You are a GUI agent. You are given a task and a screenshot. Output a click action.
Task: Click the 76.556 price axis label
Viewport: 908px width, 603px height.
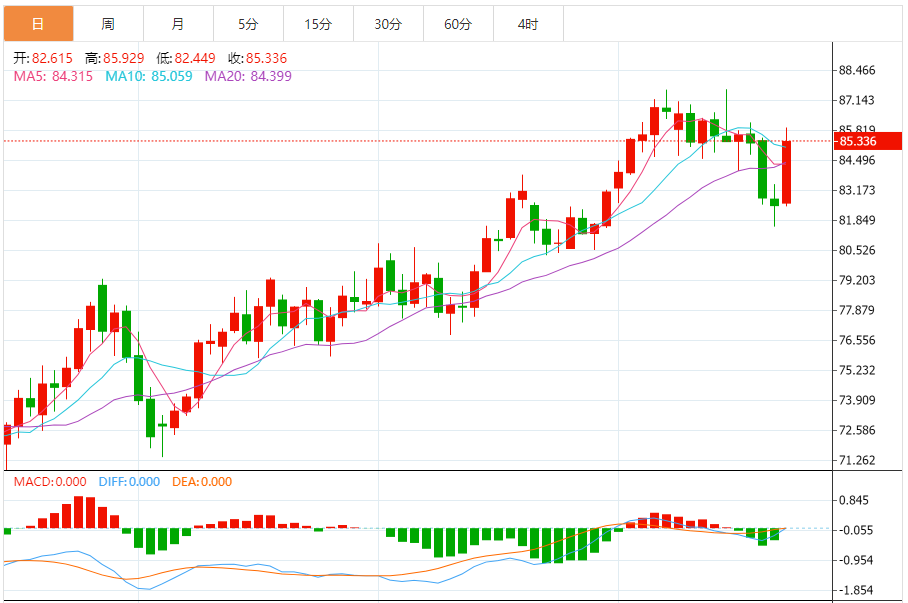pyautogui.click(x=857, y=340)
